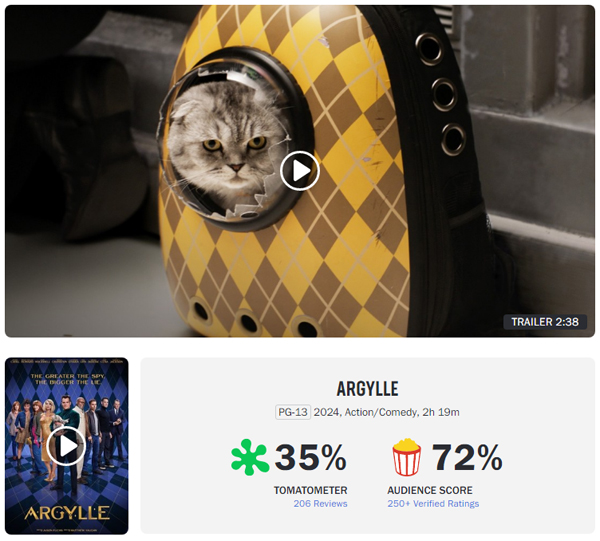Click the poster tagline text at top
Viewport: 600px width, 541px height.
(x=67, y=379)
